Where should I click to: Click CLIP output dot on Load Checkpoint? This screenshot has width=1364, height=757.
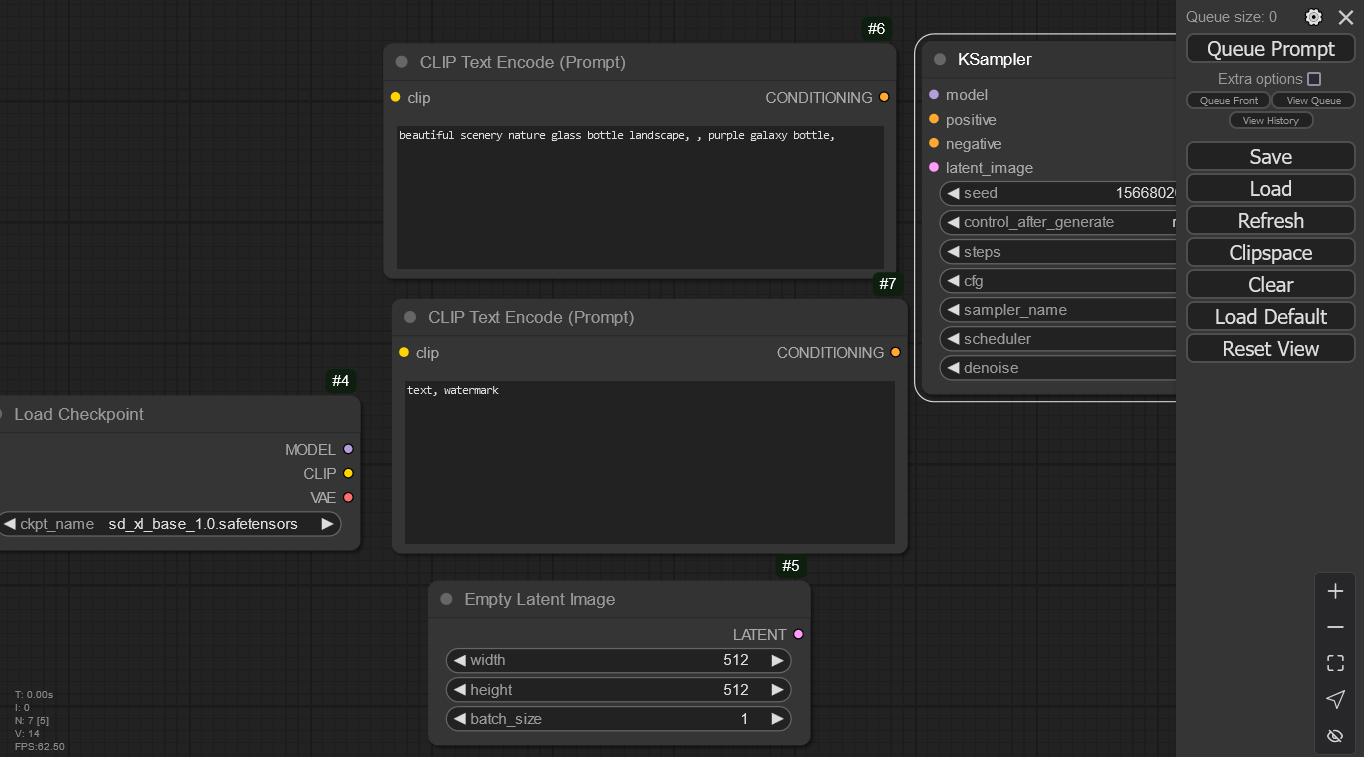coord(348,473)
